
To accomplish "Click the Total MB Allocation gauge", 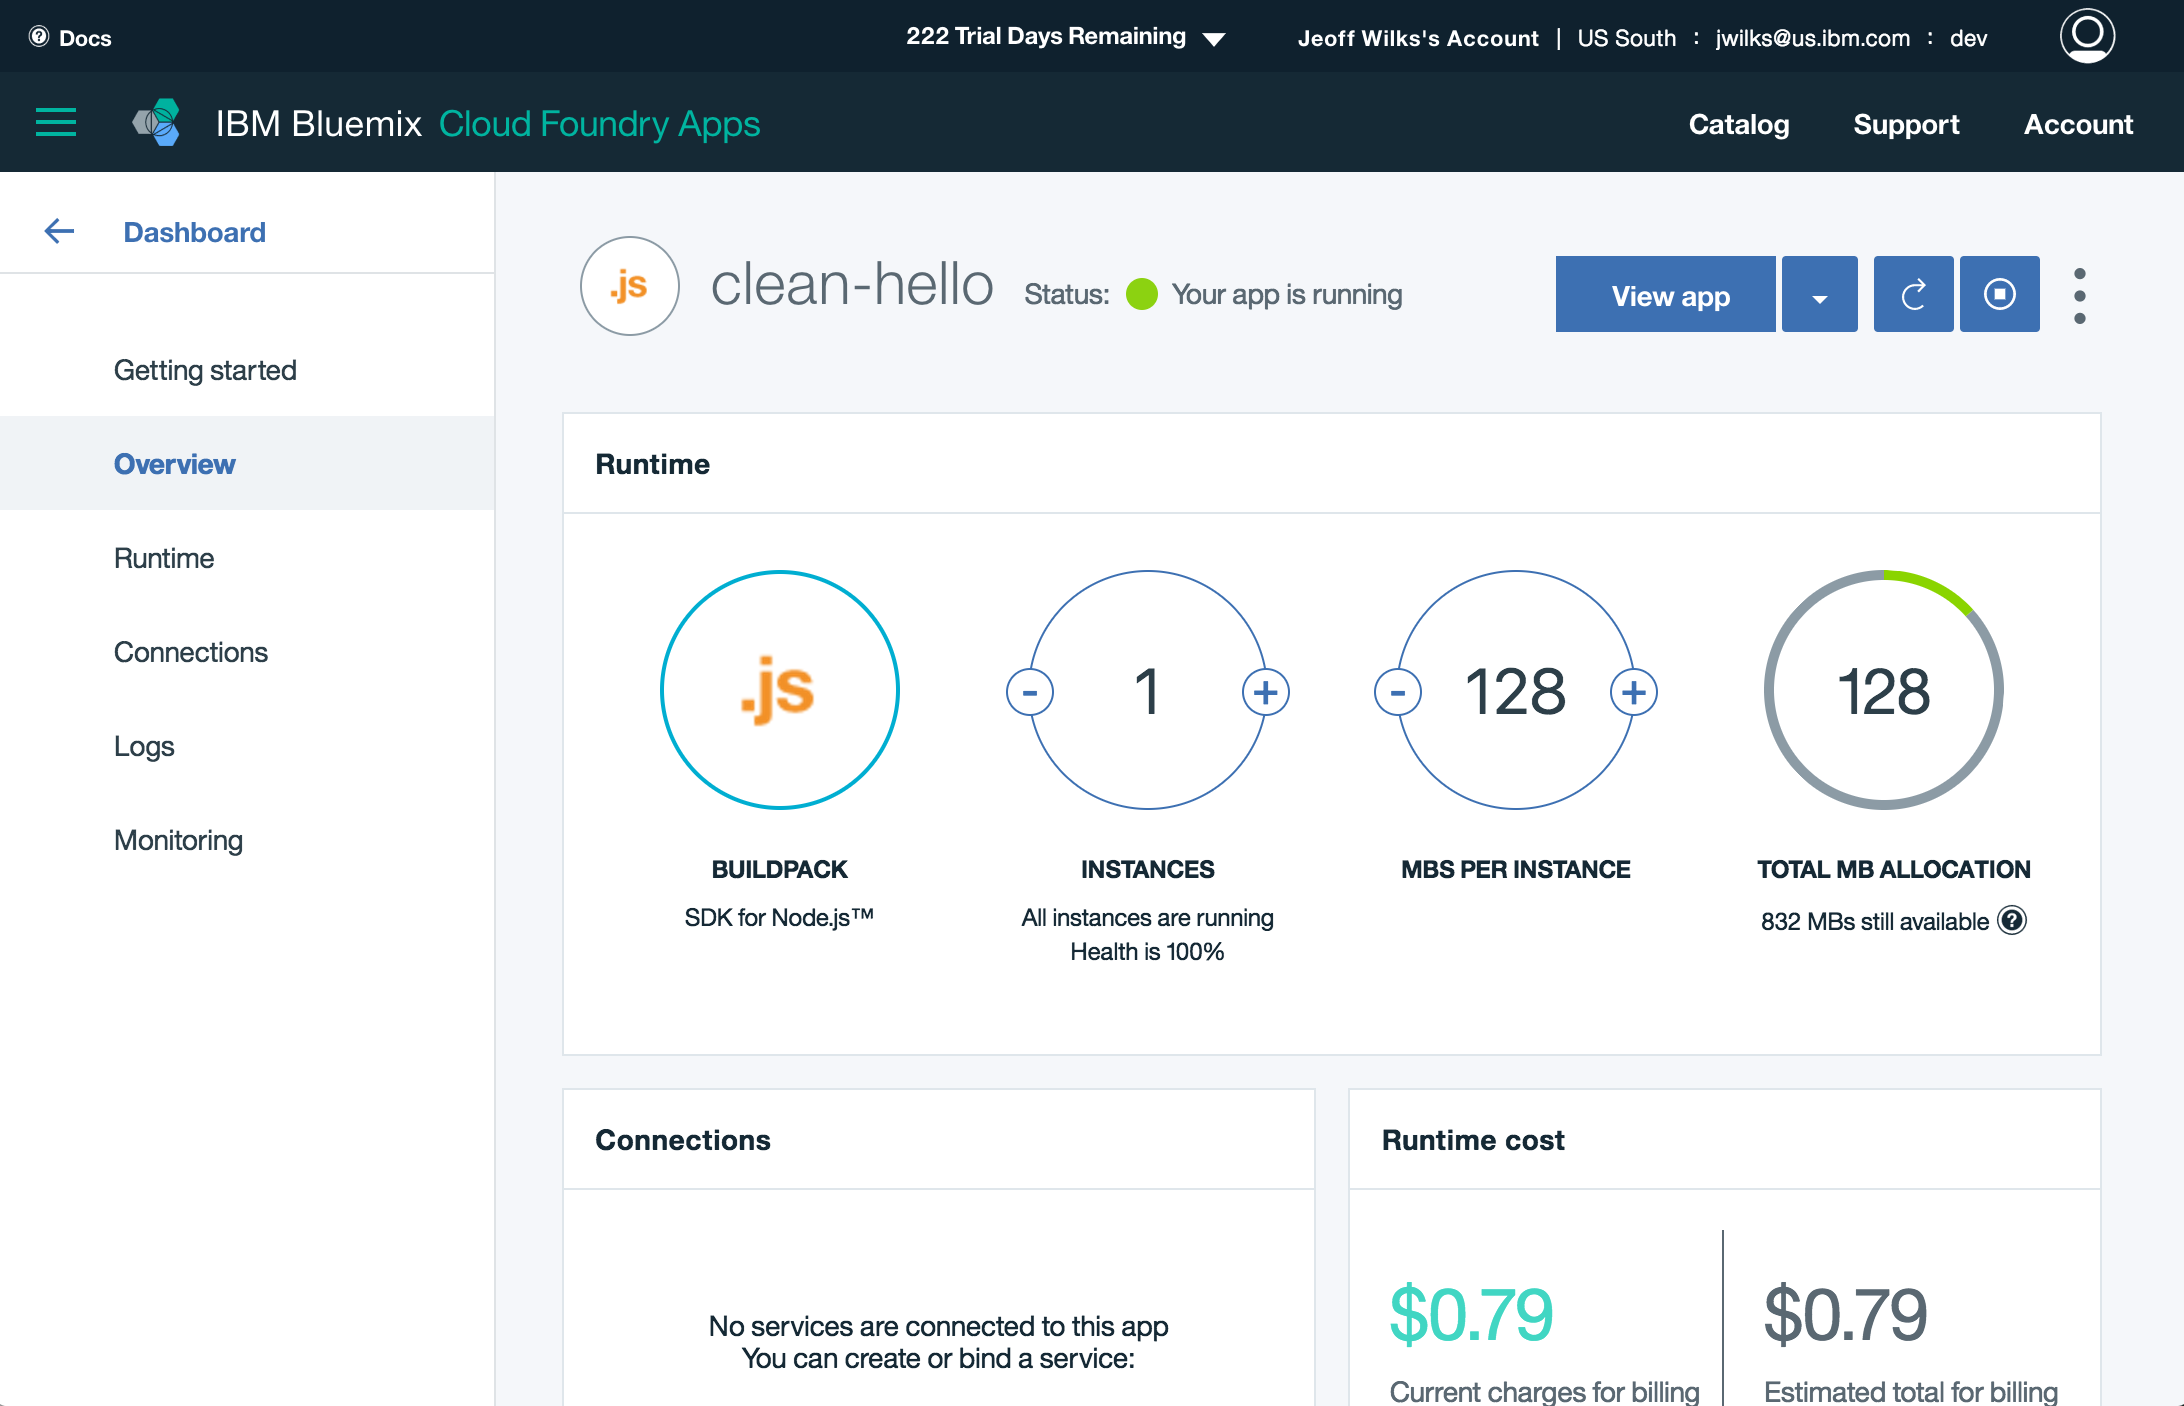I will coord(1883,690).
